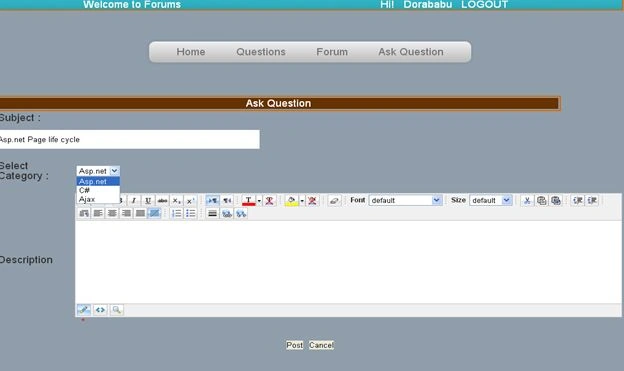The width and height of the screenshot is (624, 371).
Task: Remove all styles with eraser icon
Action: pos(334,201)
